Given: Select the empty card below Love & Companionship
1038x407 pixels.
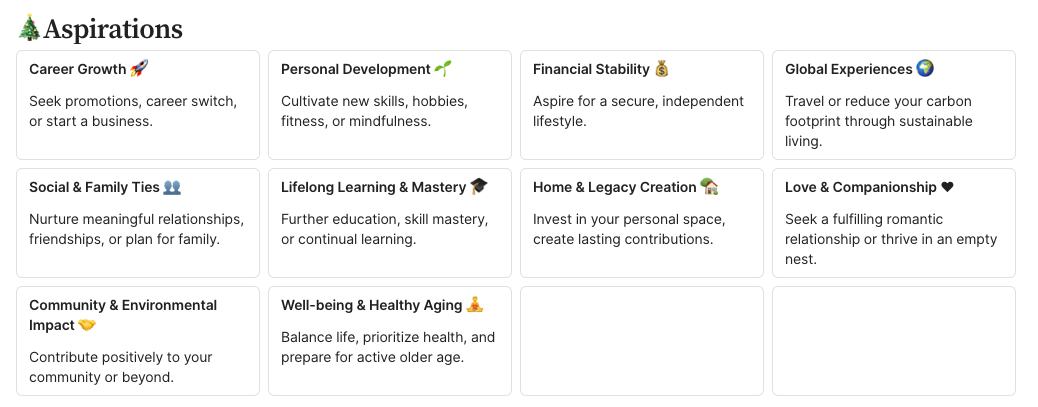Looking at the screenshot, I should [893, 341].
